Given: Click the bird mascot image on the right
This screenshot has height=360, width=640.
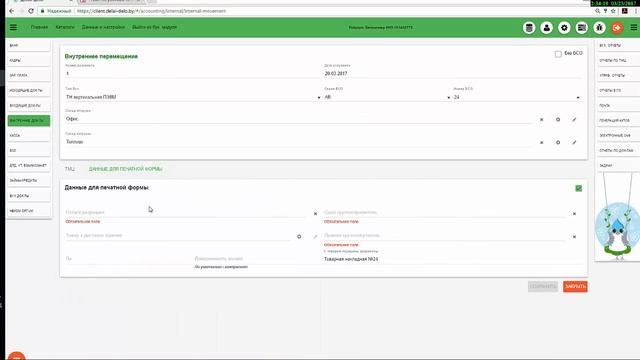Looking at the screenshot, I should tap(617, 231).
